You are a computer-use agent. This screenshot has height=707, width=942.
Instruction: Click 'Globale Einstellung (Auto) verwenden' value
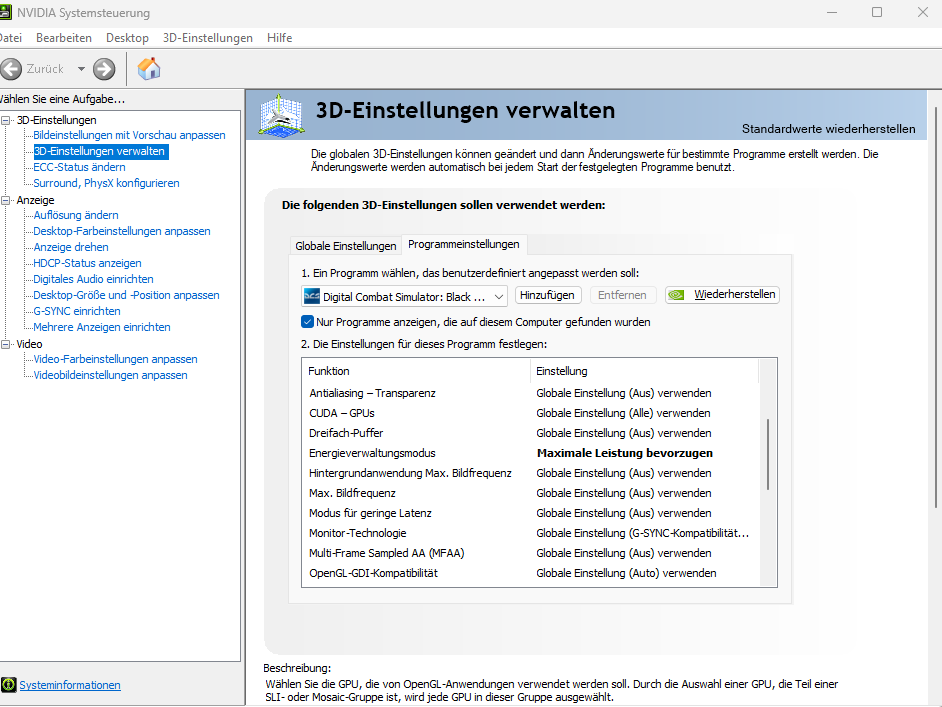pyautogui.click(x=626, y=573)
